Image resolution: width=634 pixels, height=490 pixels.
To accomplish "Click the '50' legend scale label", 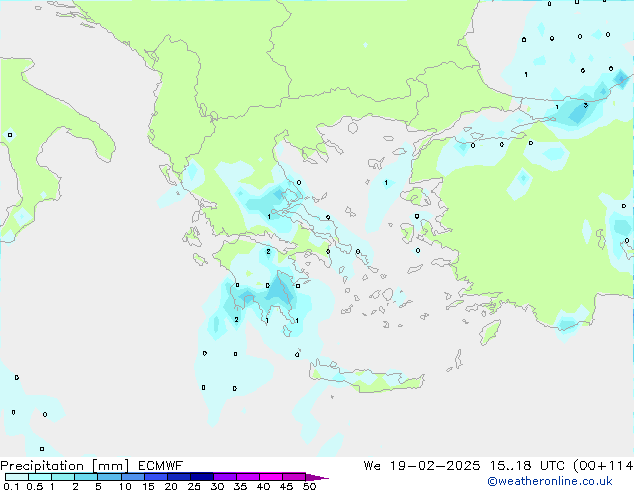I will 309,486.
